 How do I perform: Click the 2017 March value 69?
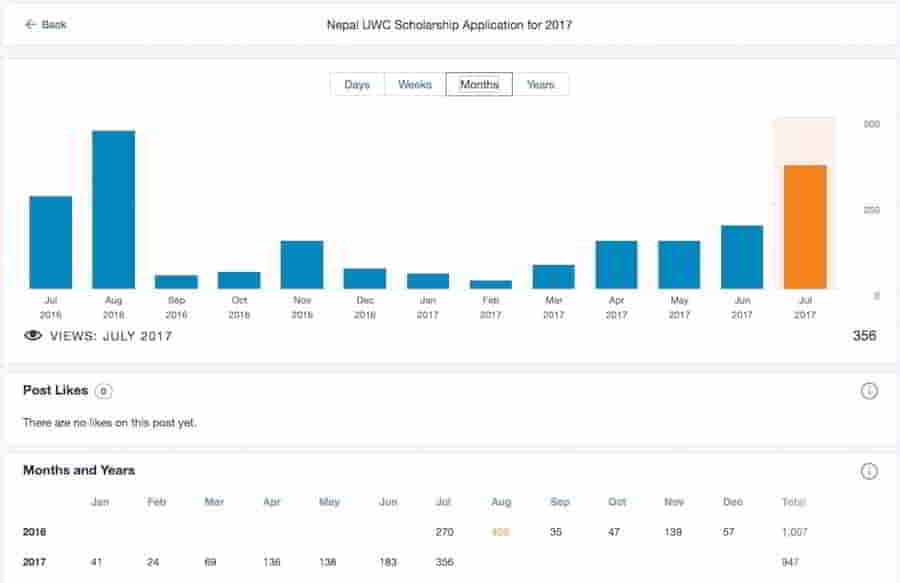pos(211,562)
